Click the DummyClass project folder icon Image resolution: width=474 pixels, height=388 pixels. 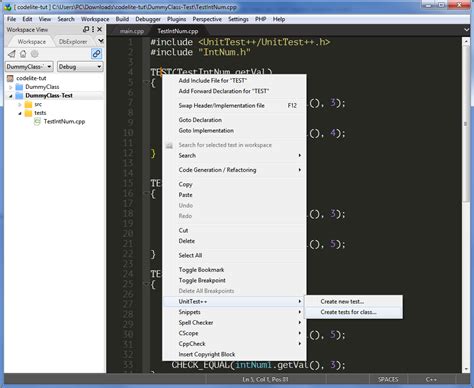pyautogui.click(x=20, y=87)
